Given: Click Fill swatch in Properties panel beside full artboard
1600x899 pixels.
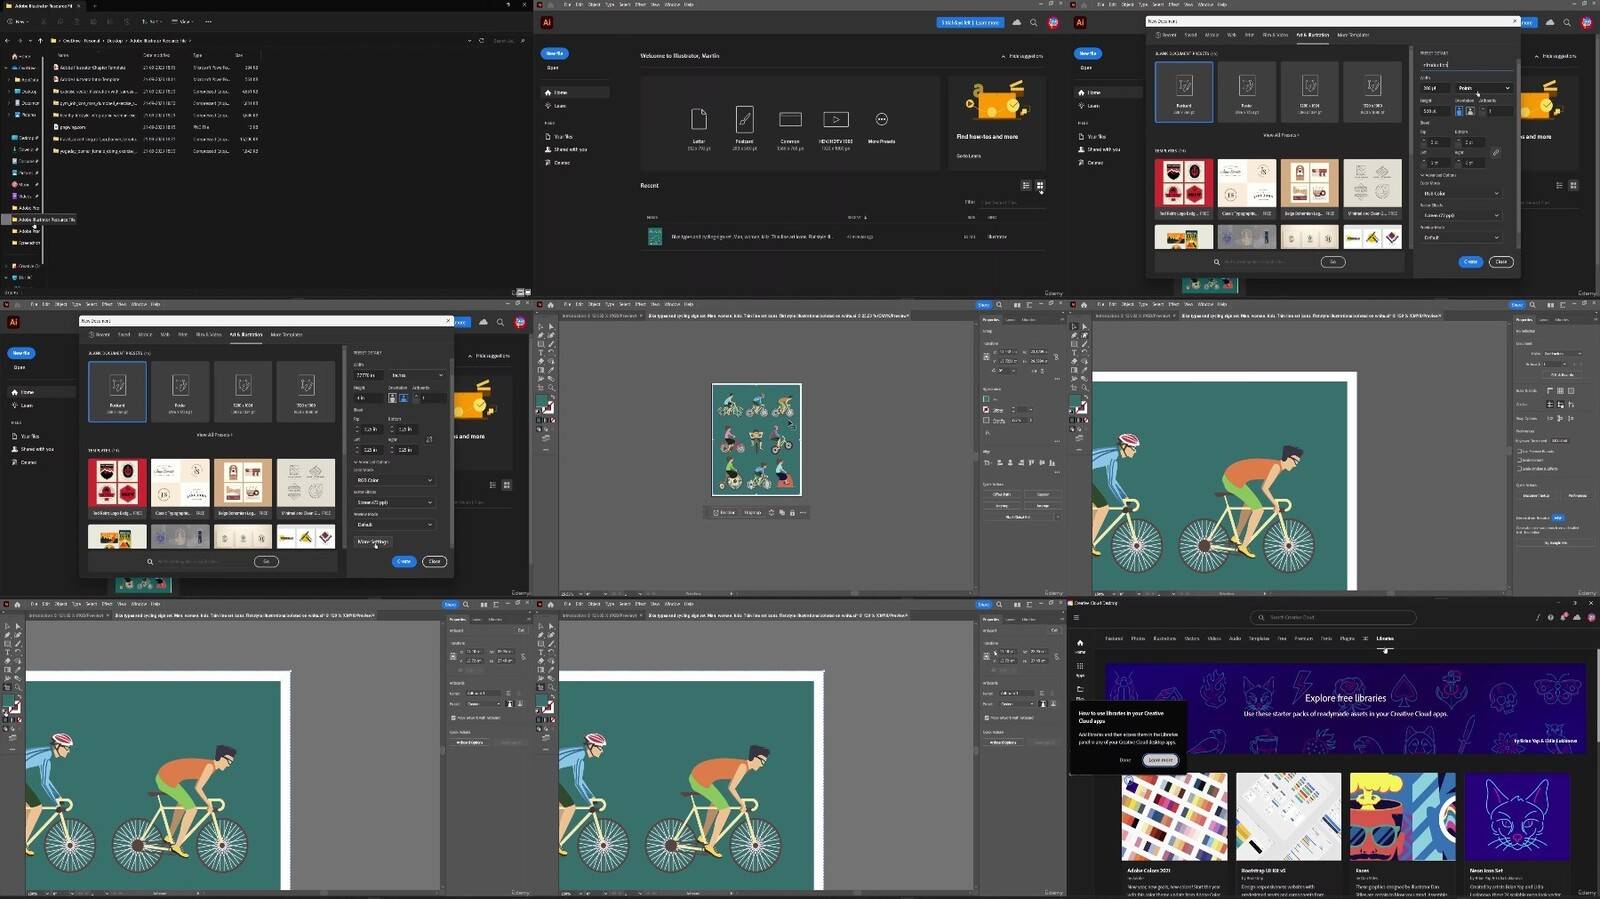Looking at the screenshot, I should coord(986,398).
